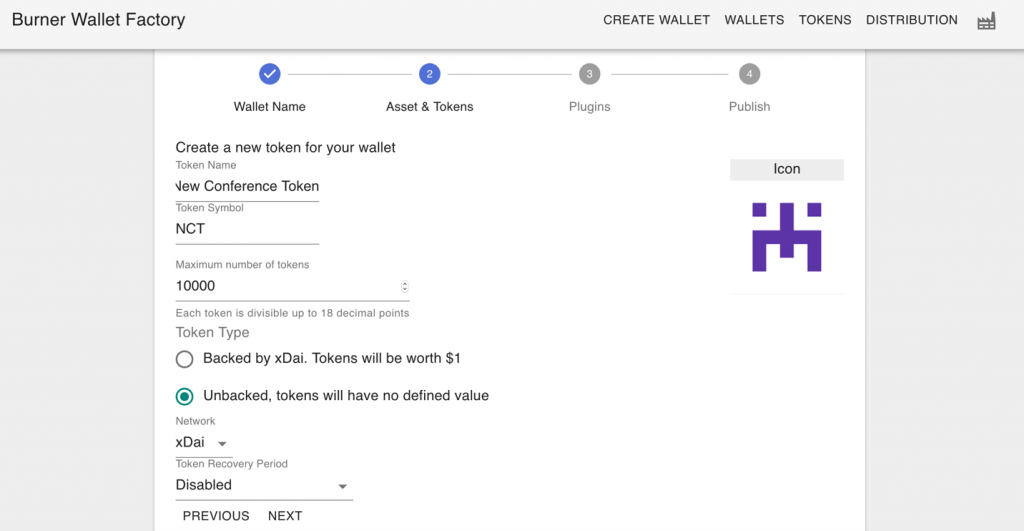Open the Network xDai dropdown
Screen dimensions: 1024x531
coord(204,443)
